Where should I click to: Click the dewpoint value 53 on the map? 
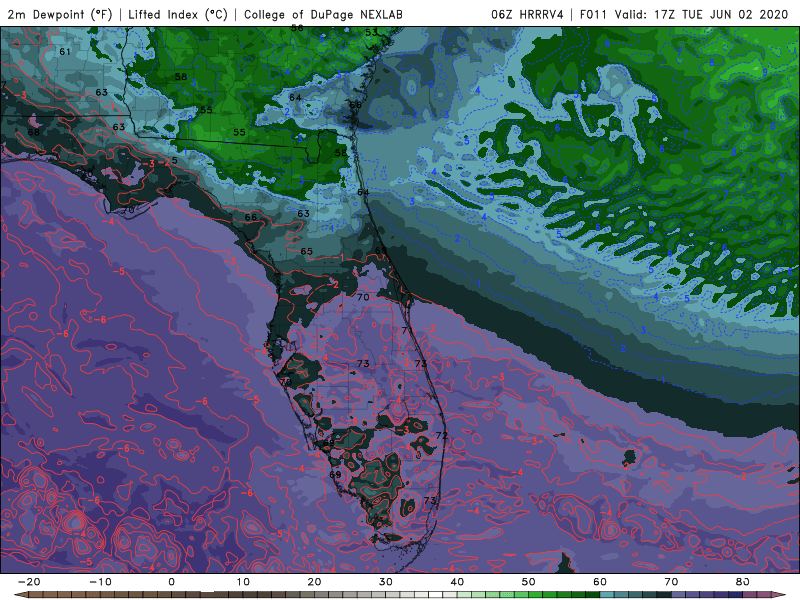point(371,32)
